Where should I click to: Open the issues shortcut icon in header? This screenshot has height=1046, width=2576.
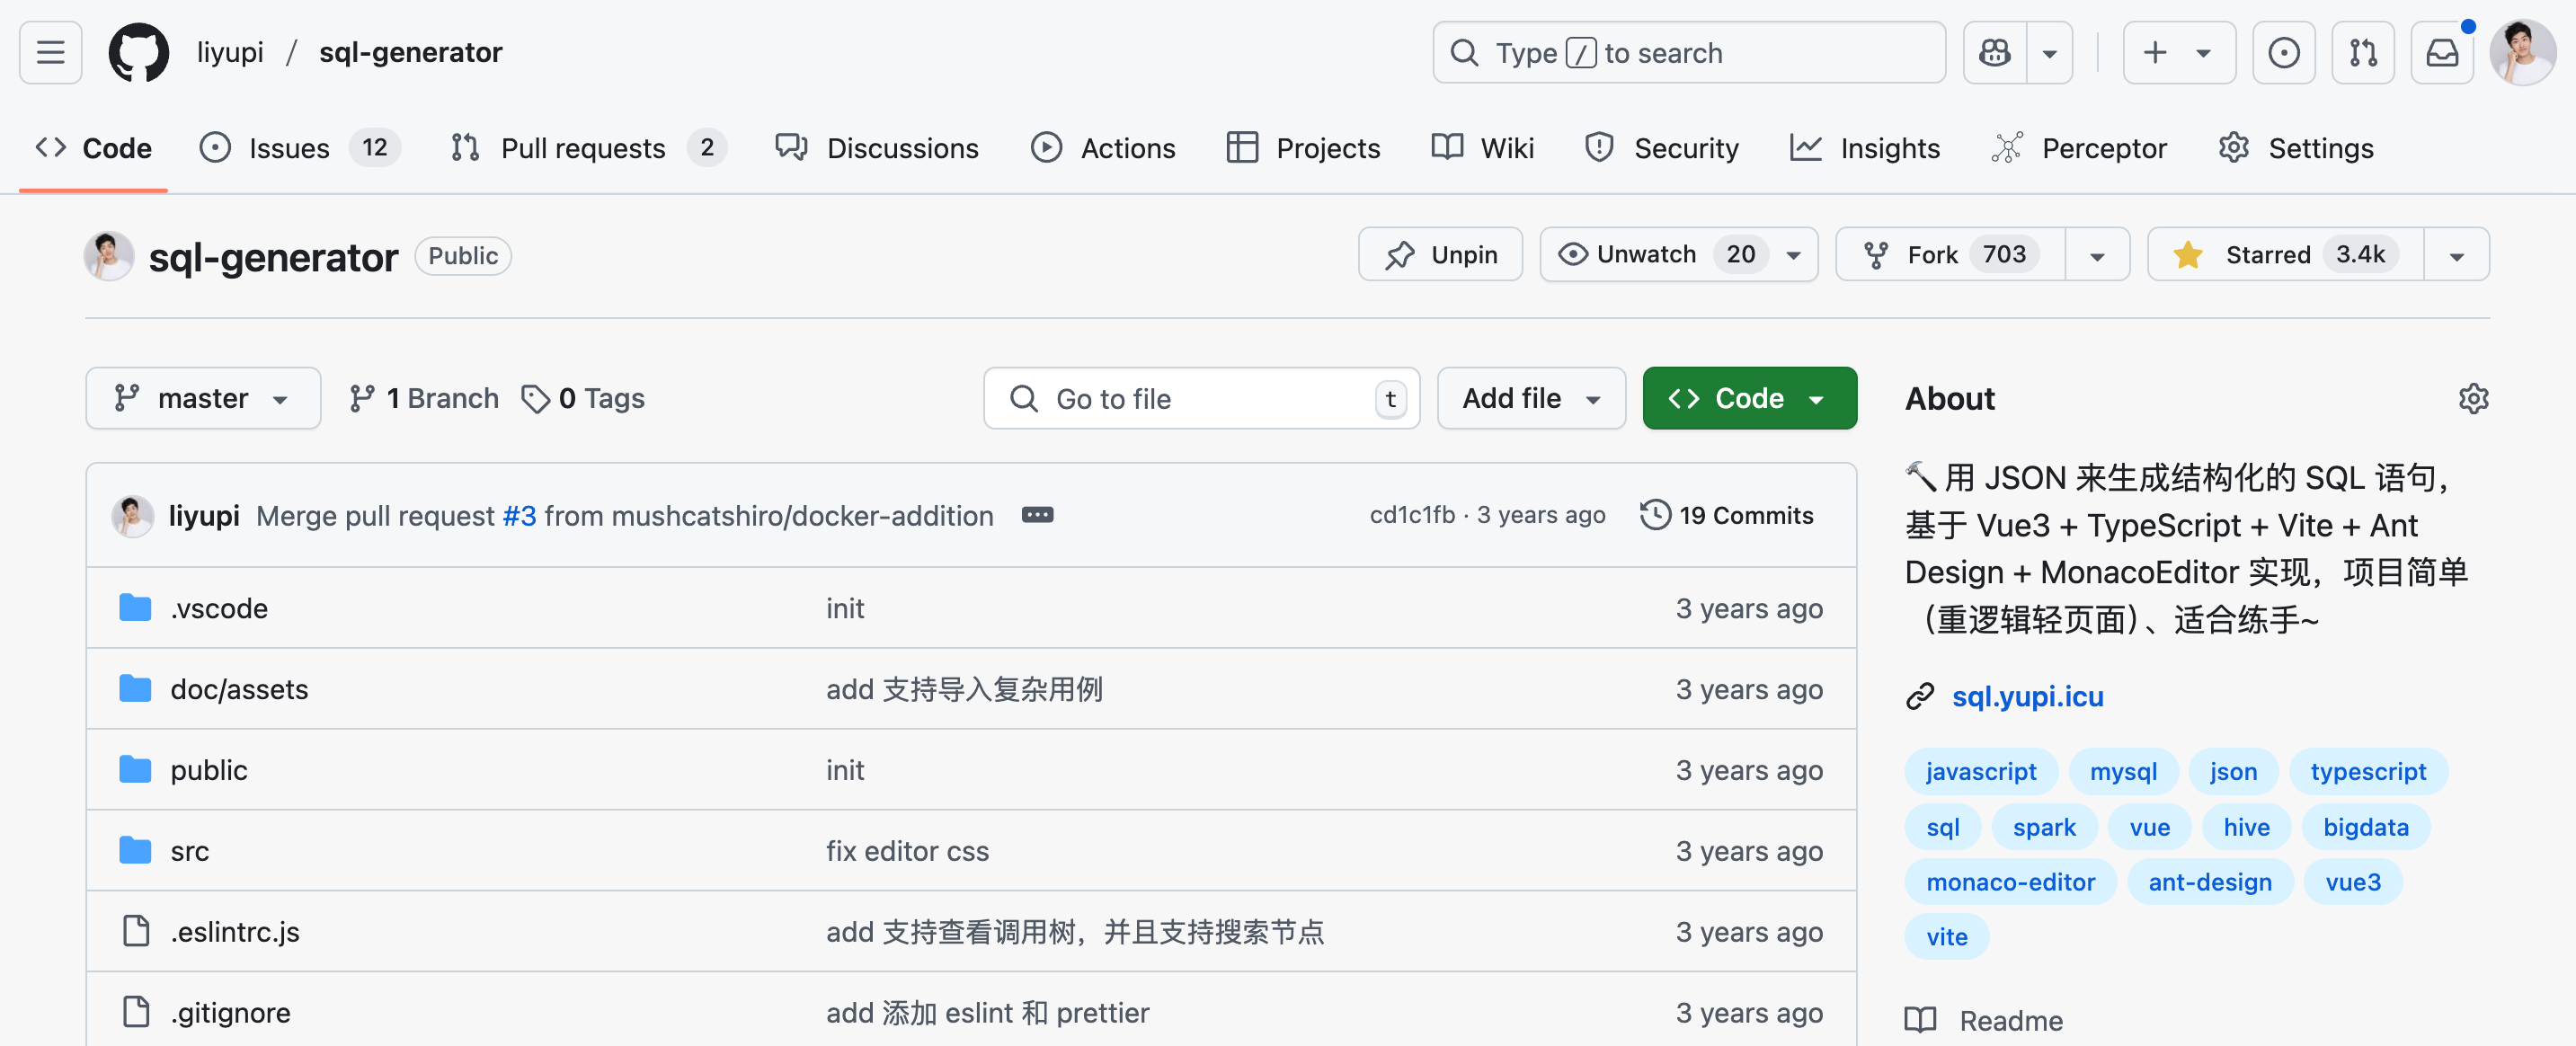click(x=2283, y=52)
